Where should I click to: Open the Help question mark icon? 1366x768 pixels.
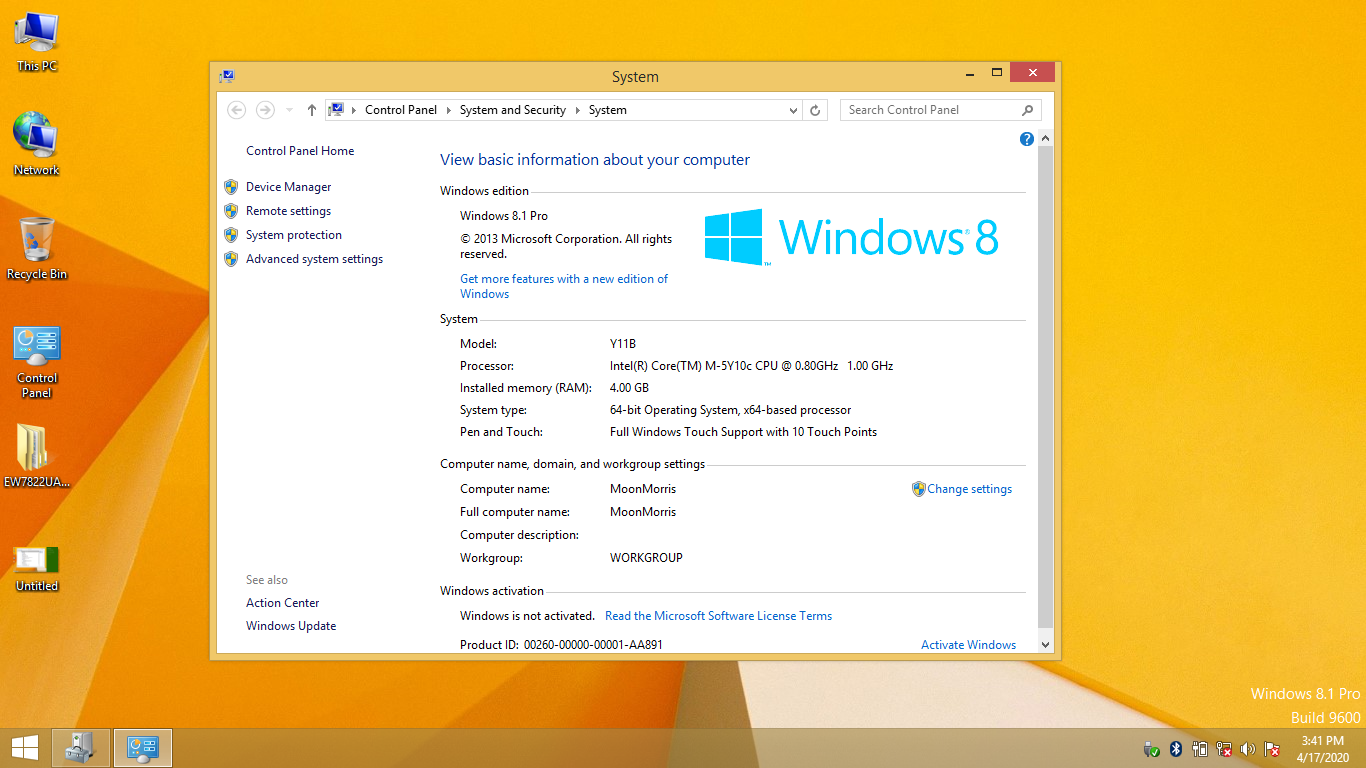tap(1026, 139)
